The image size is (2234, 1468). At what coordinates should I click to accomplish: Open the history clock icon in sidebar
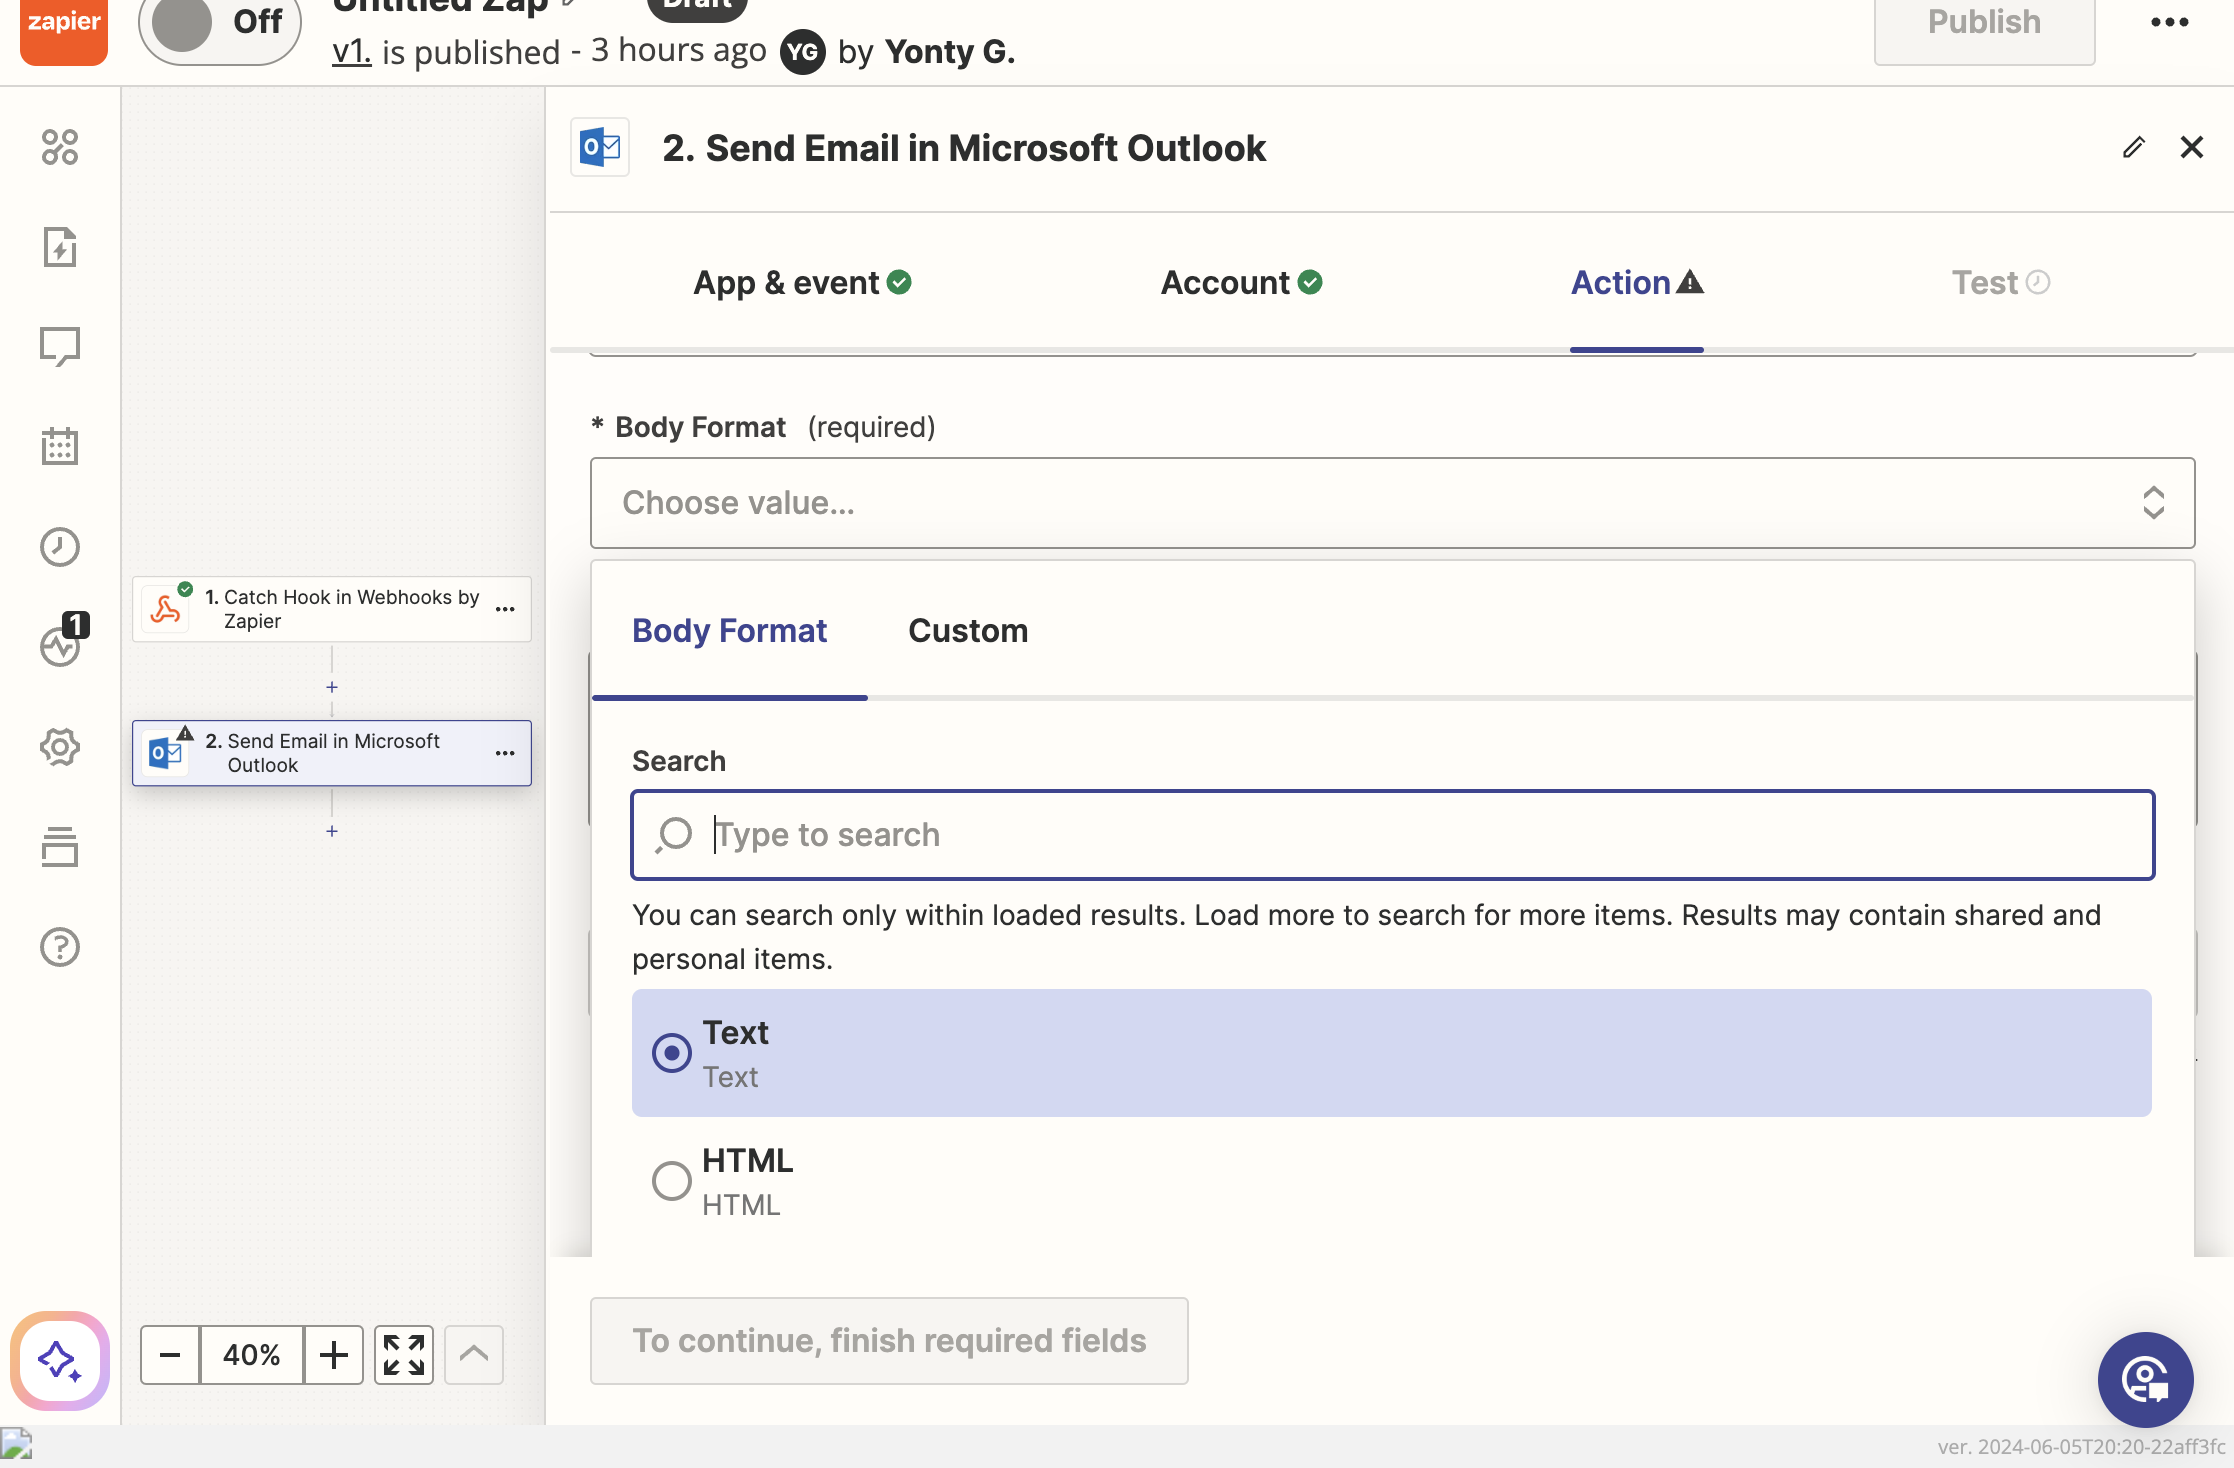pos(60,547)
